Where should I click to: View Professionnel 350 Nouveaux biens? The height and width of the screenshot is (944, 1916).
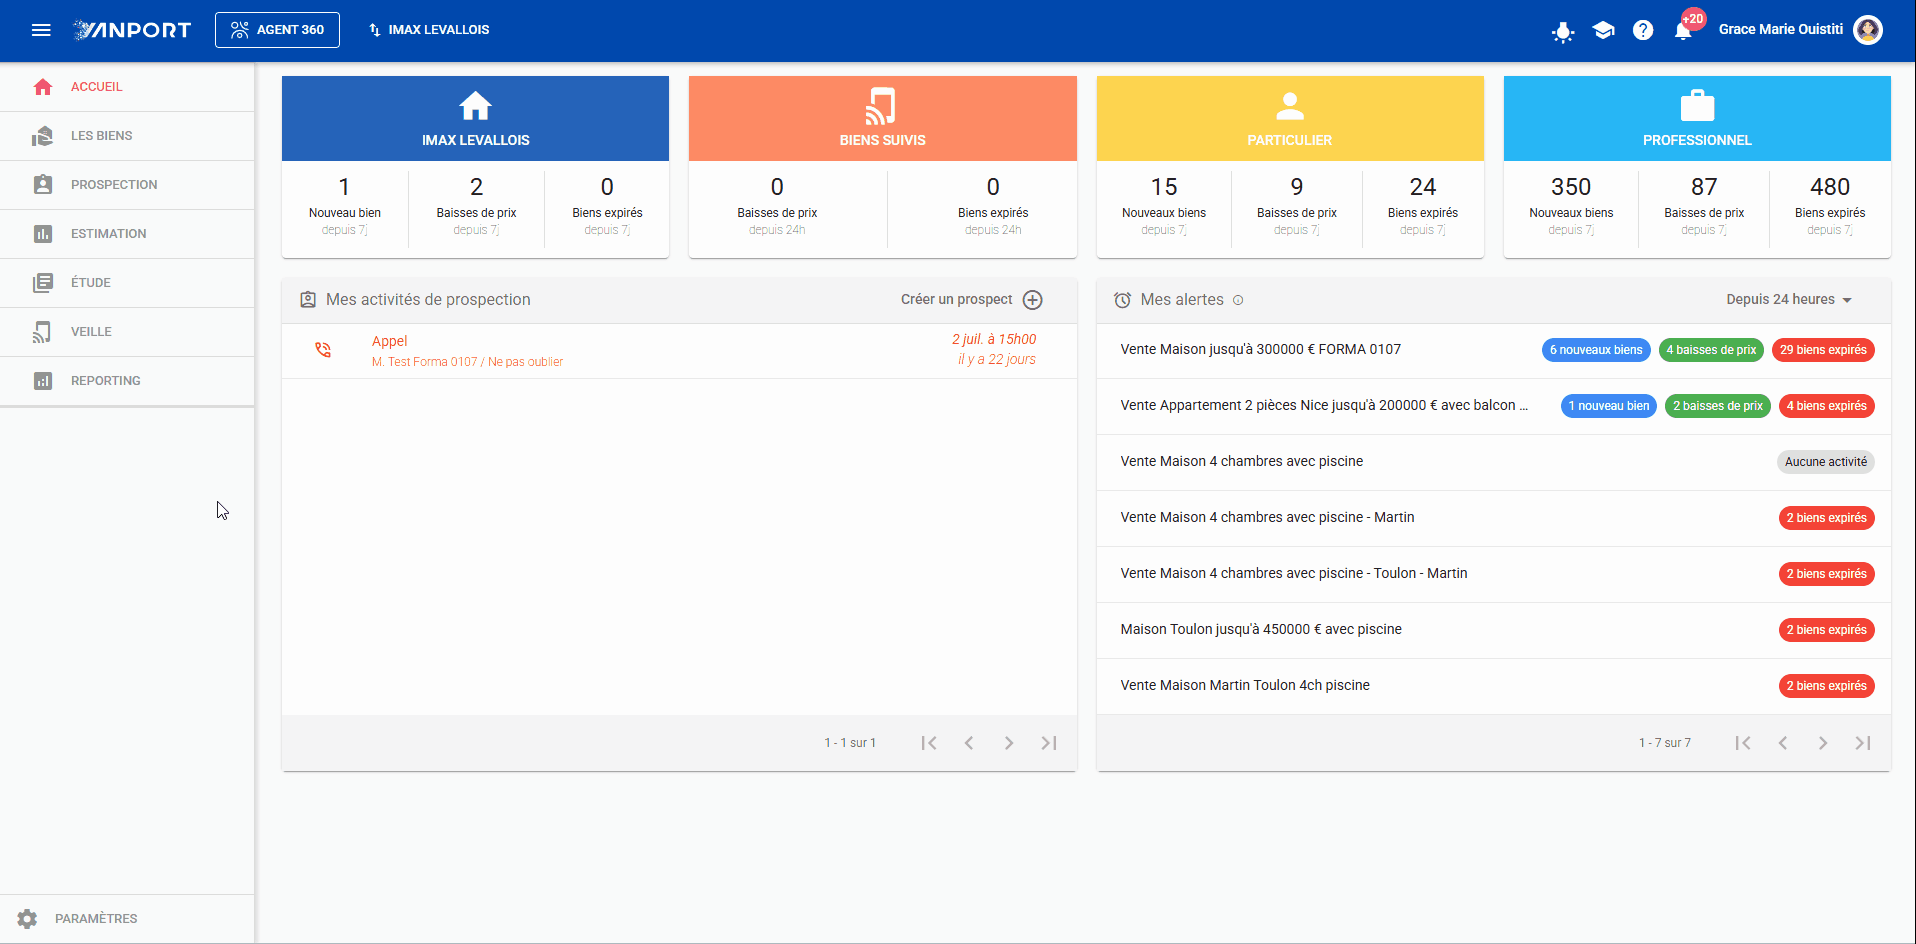coord(1571,207)
